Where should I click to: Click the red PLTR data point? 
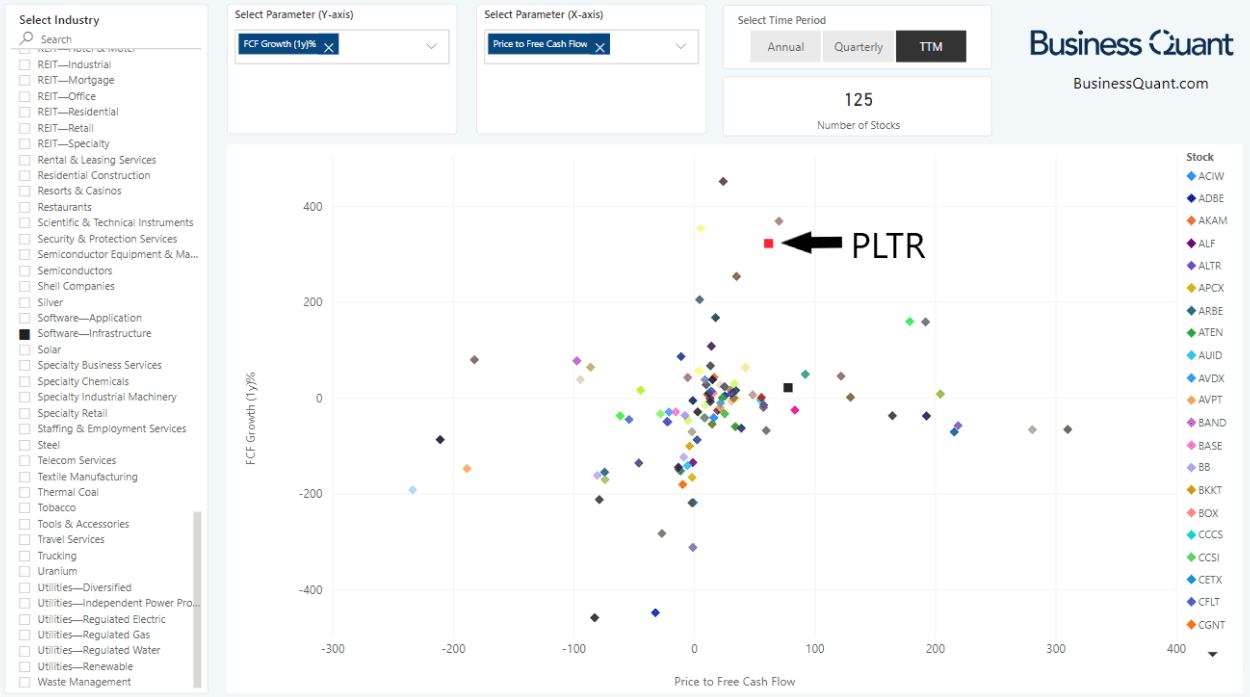coord(768,243)
